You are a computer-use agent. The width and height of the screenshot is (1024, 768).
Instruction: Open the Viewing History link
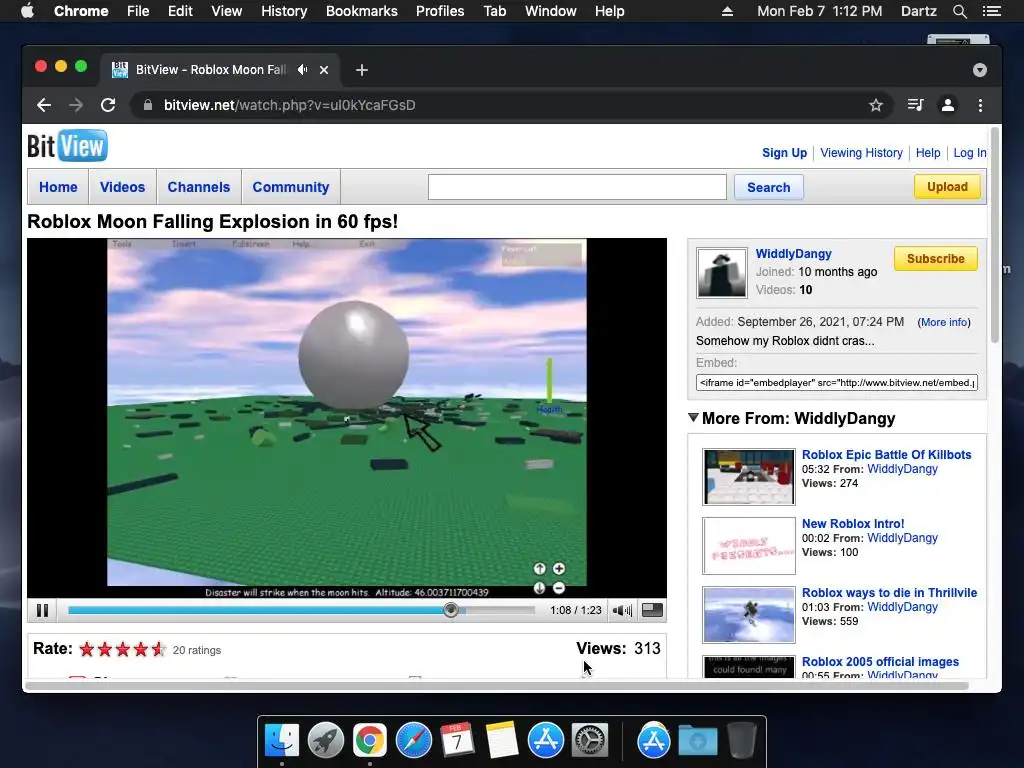pos(861,153)
